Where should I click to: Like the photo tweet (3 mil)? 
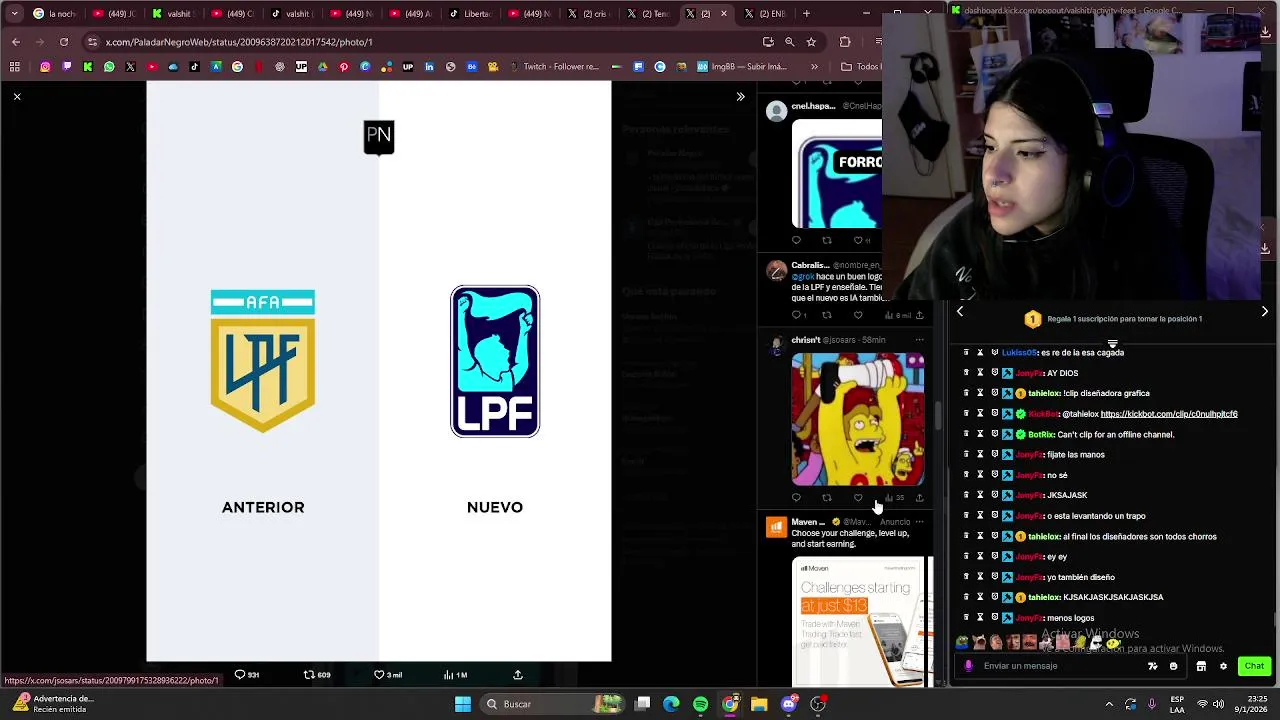(388, 675)
